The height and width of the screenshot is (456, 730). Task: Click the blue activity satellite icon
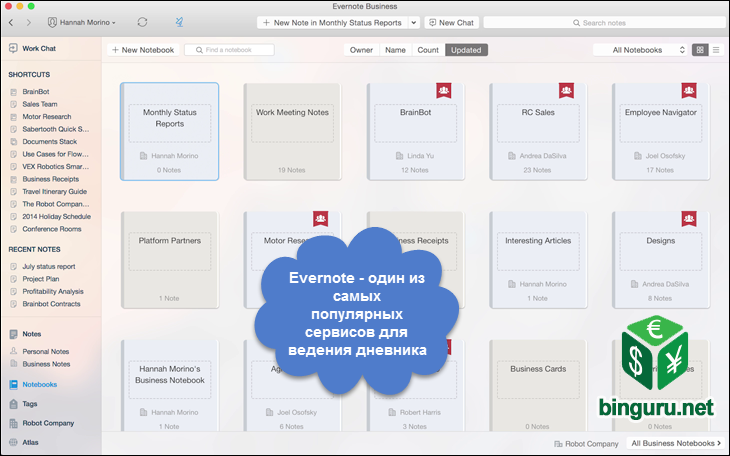179,22
